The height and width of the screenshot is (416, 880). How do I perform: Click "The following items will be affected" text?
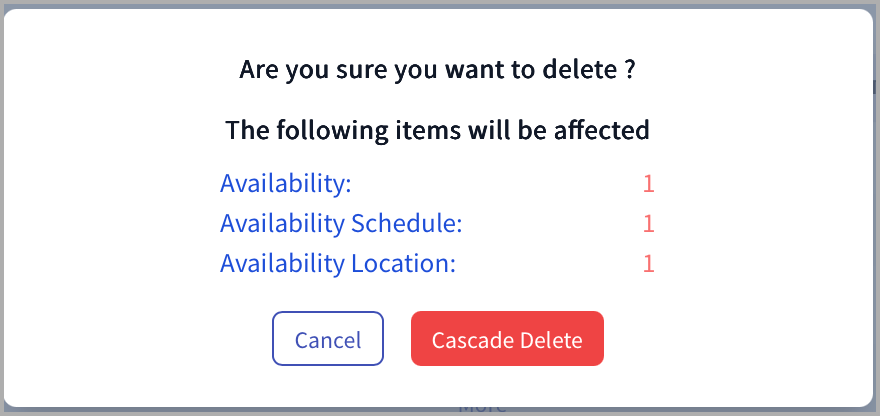[438, 130]
